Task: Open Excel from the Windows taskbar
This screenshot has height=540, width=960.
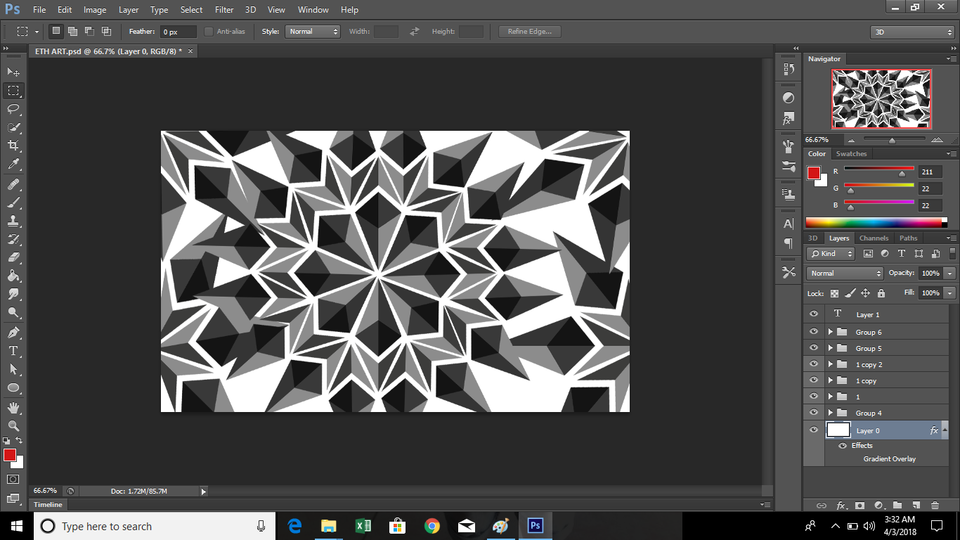Action: [363, 525]
